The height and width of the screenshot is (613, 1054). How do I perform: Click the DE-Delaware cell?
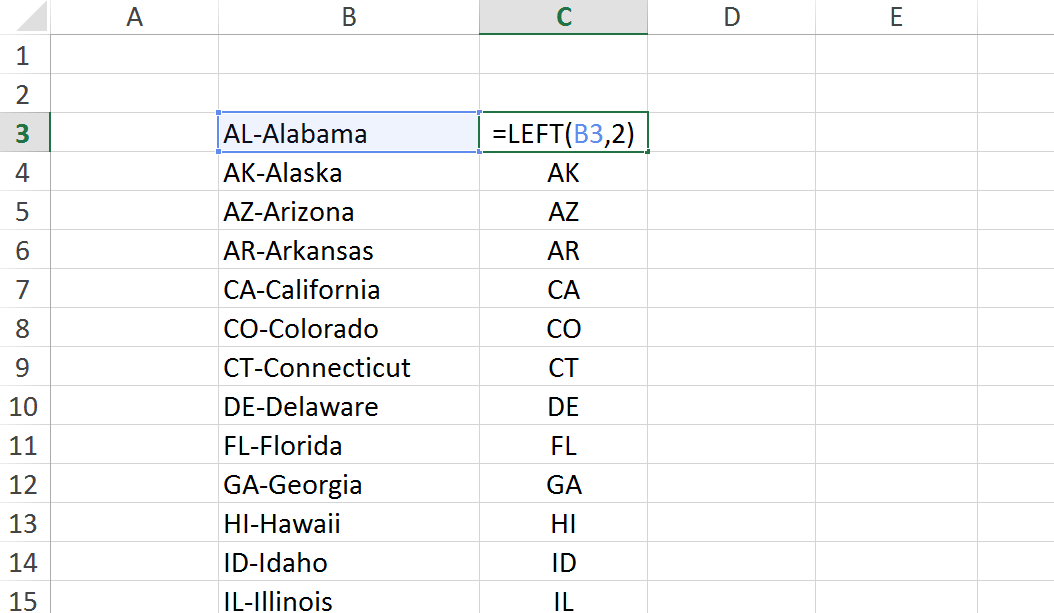click(348, 407)
